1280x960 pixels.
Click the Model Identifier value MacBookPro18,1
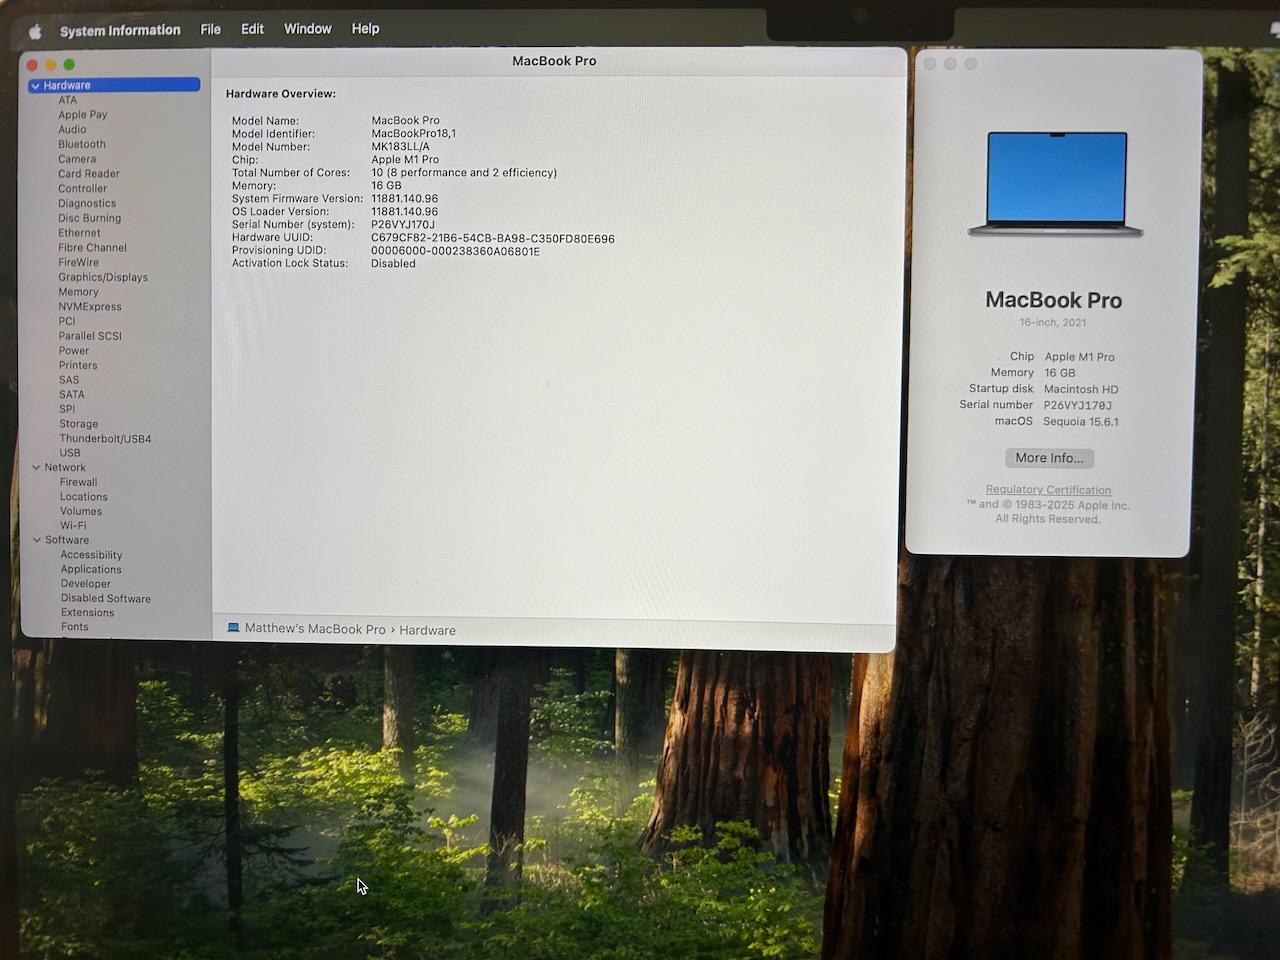click(414, 134)
